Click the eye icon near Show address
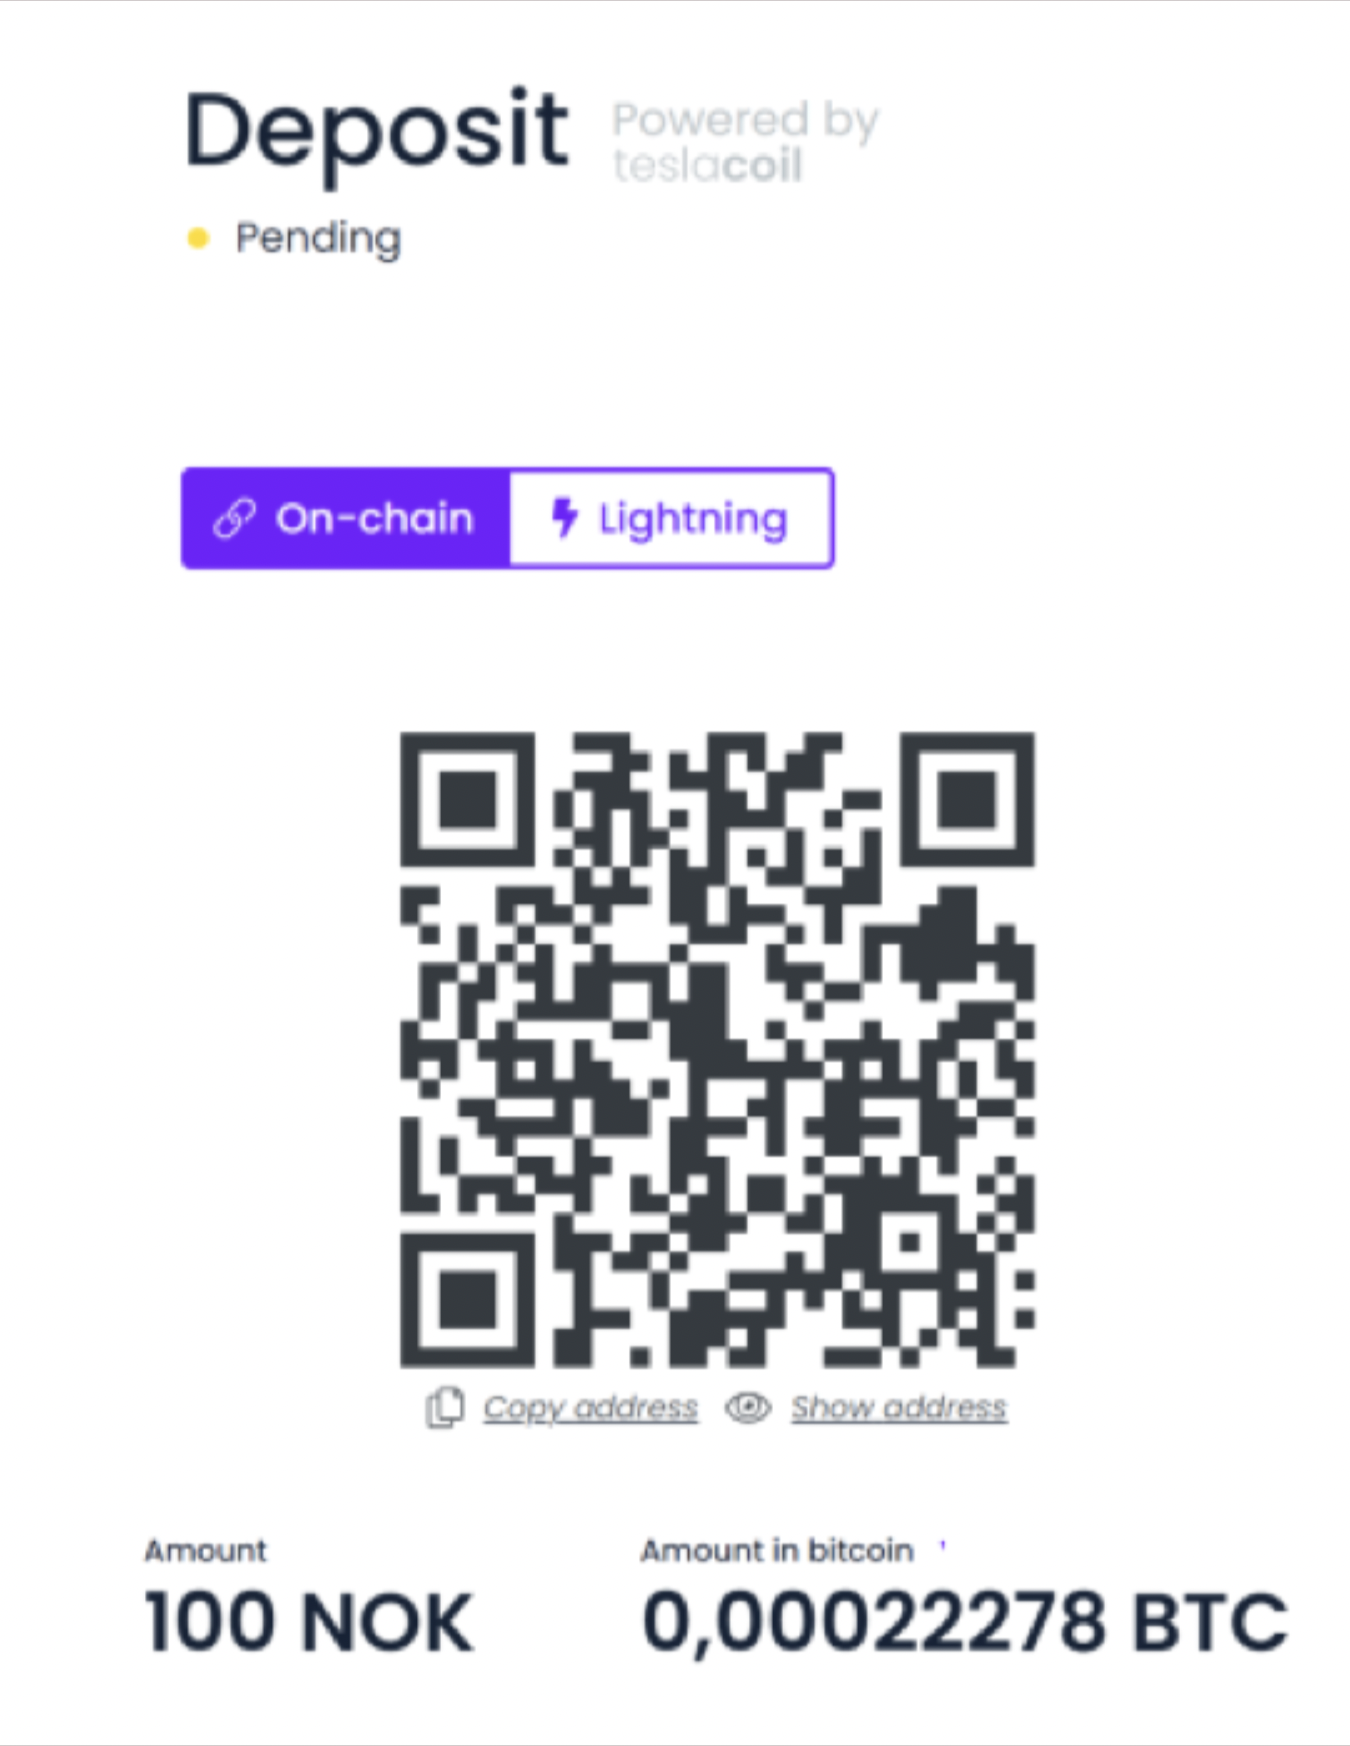The image size is (1350, 1746). point(748,1408)
